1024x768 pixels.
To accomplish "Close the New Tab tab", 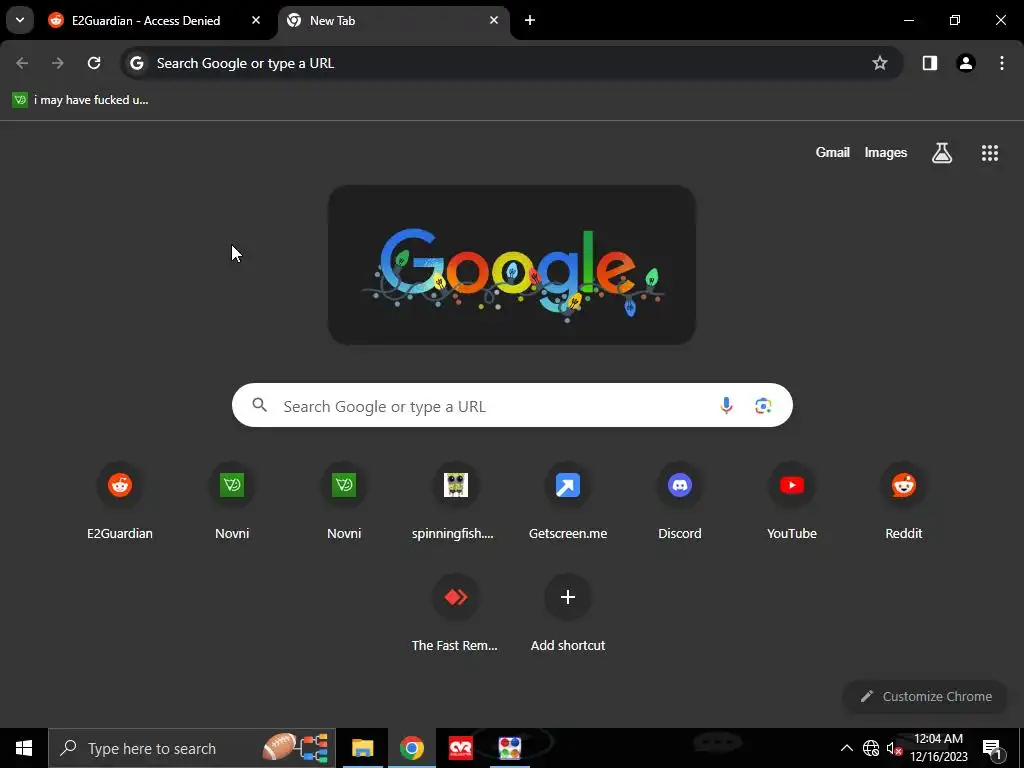I will click(494, 20).
